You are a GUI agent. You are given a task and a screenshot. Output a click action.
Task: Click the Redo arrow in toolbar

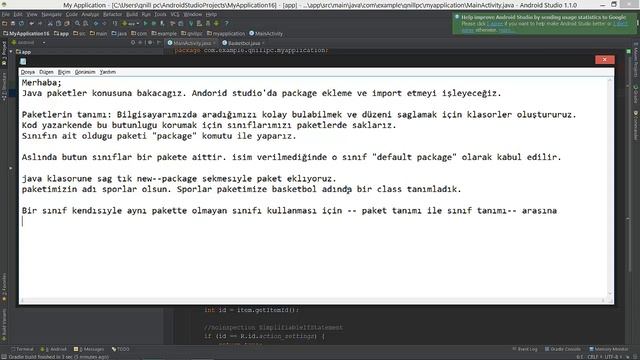[40, 23]
